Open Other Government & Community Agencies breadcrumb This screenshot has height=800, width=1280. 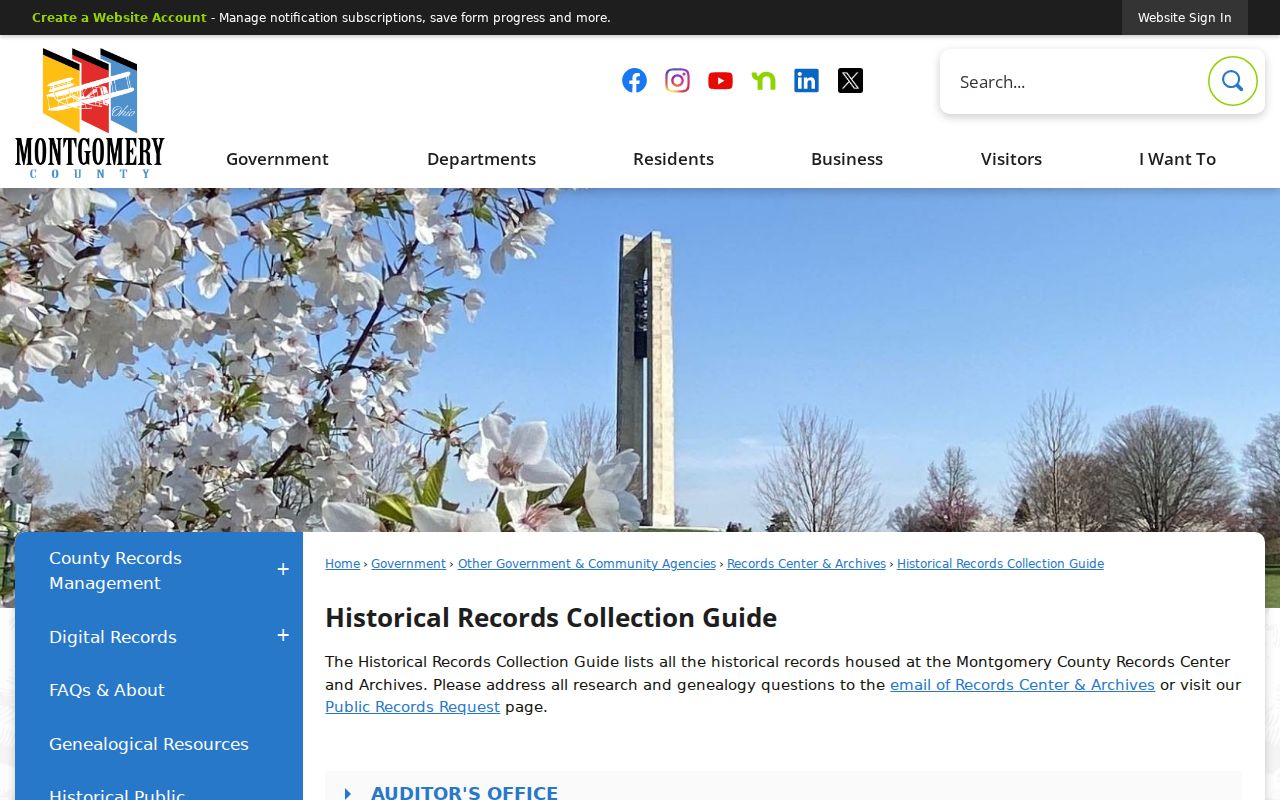[587, 564]
